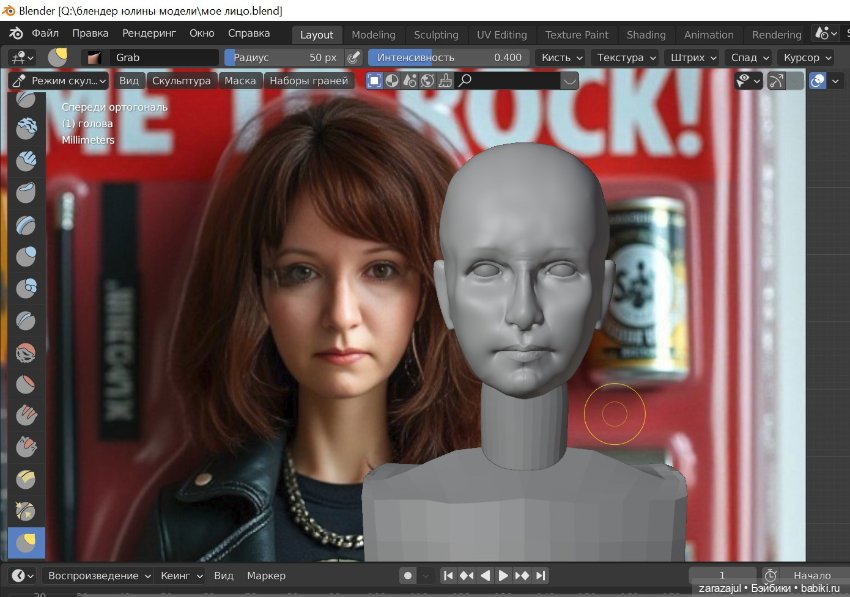This screenshot has height=597, width=850.
Task: Expand the Кисть brush settings dropdown
Action: pyautogui.click(x=560, y=58)
